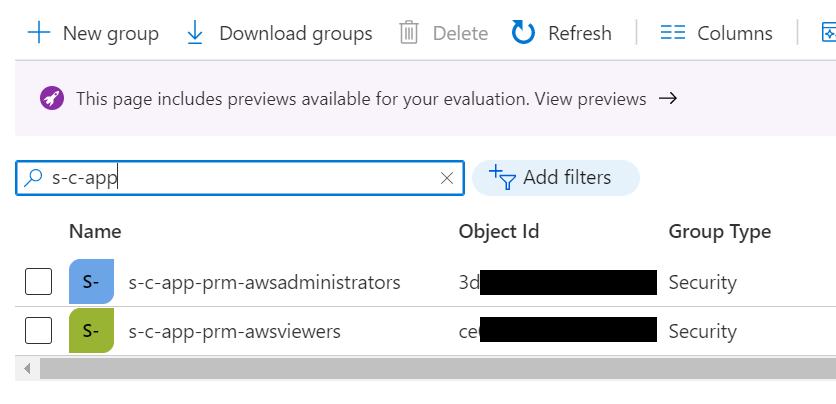Open the s-c-app-prm-awsadministrators group
This screenshot has height=404, width=836.
pos(264,283)
